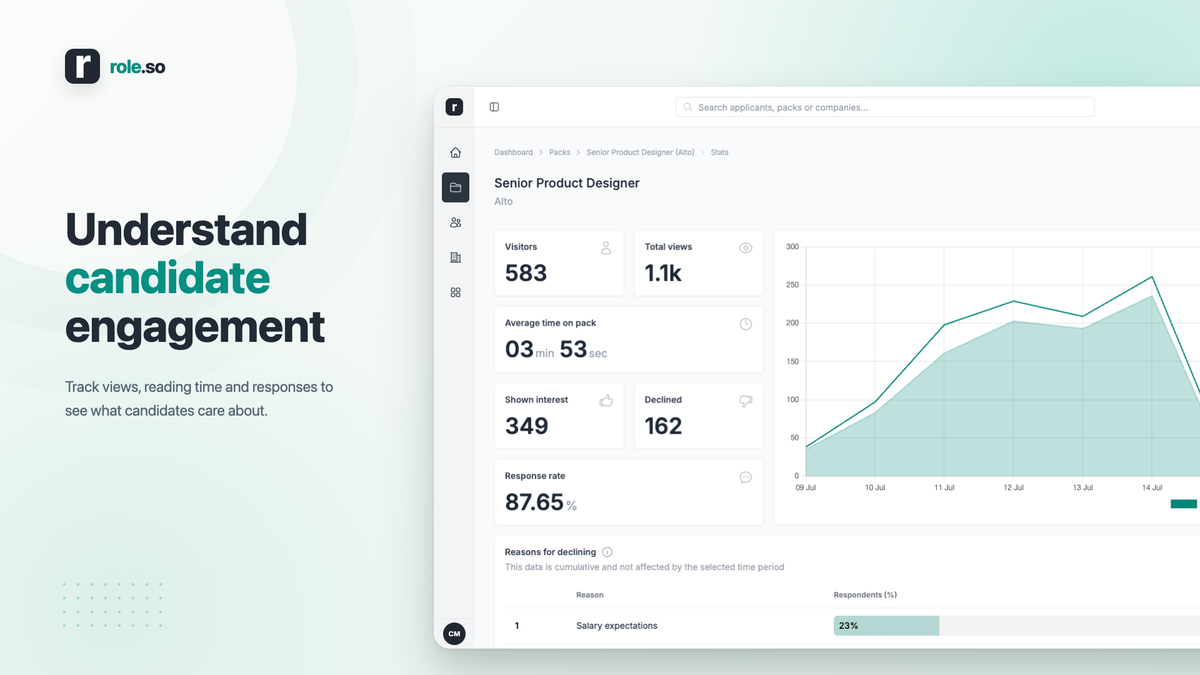
Task: Click the role.so logo in the banner
Action: click(x=115, y=66)
